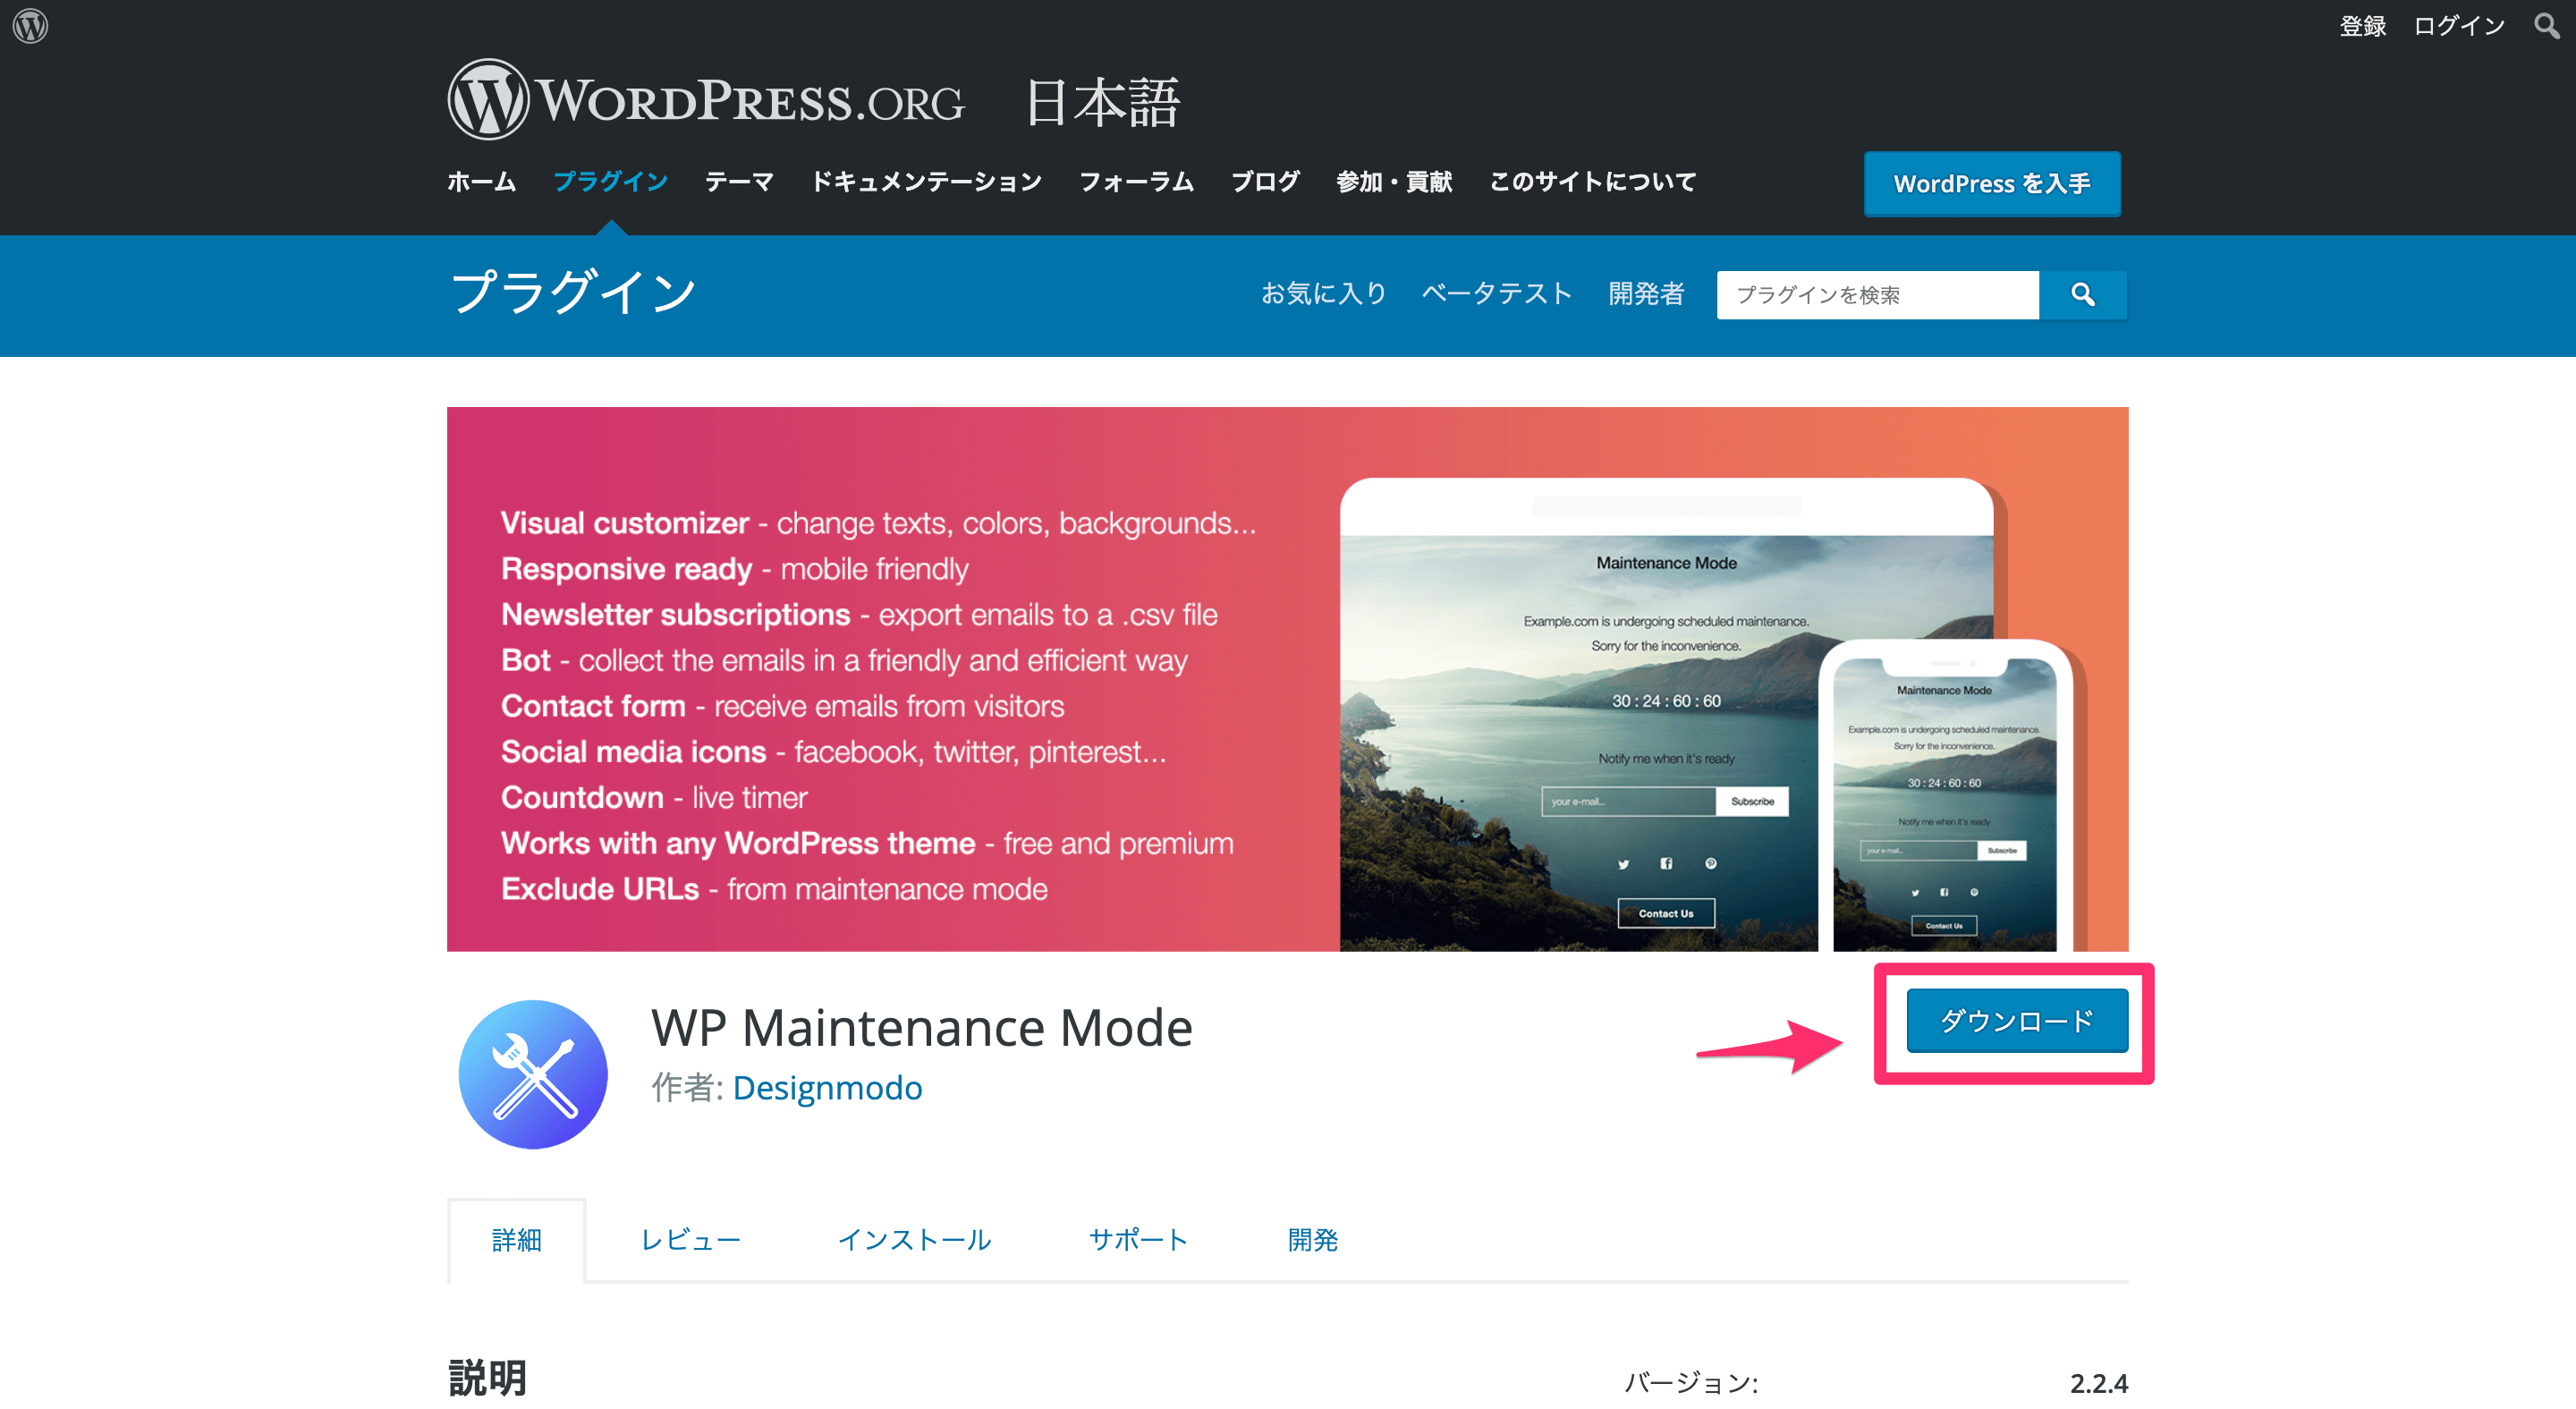The image size is (2576, 1409).
Task: Click the 登録 link
Action: (x=2362, y=25)
